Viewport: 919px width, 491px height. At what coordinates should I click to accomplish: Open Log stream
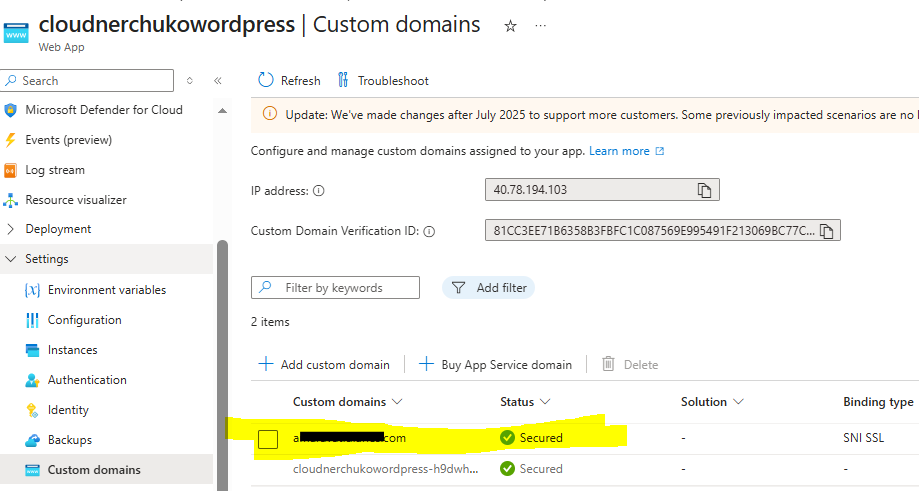pos(55,170)
